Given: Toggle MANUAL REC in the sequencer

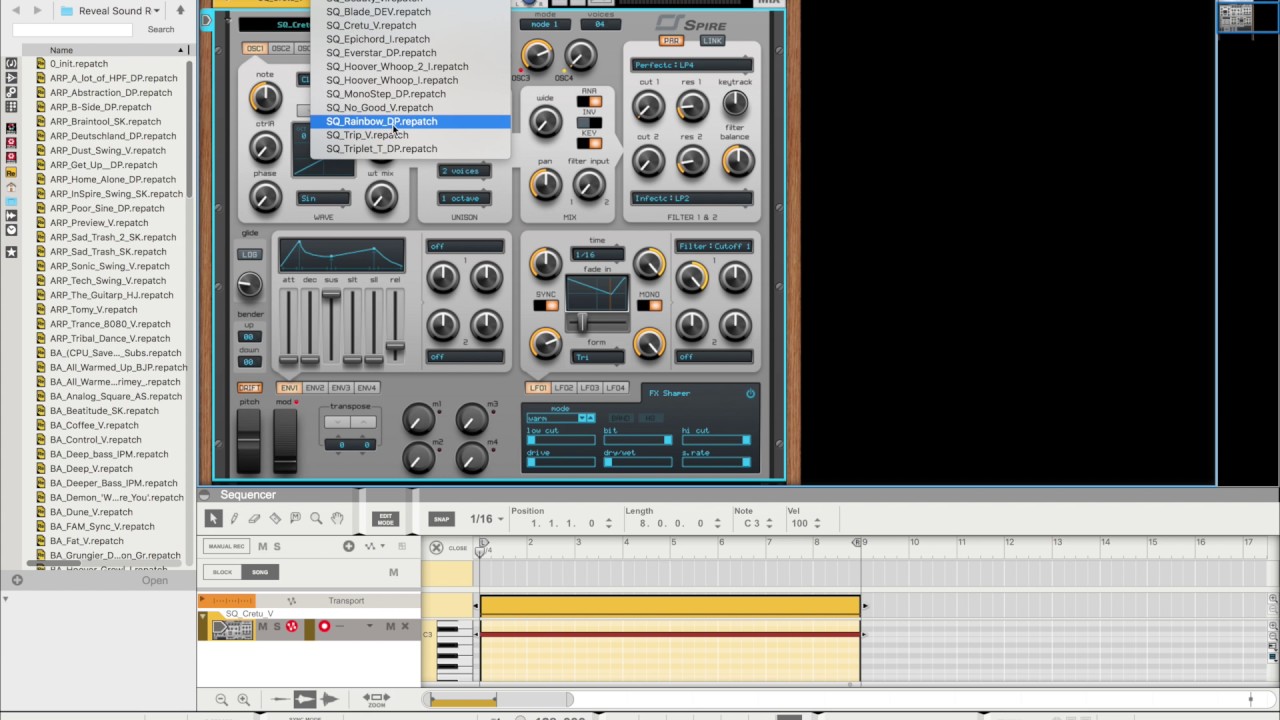Looking at the screenshot, I should pos(225,546).
